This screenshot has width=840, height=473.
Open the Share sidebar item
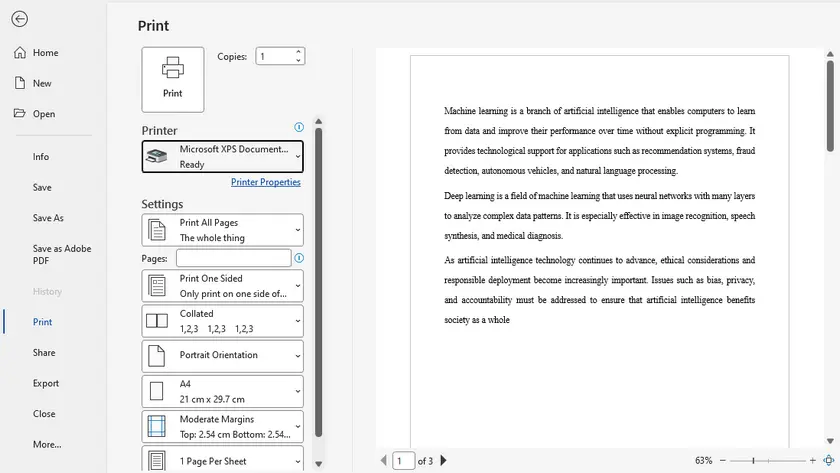click(x=44, y=352)
